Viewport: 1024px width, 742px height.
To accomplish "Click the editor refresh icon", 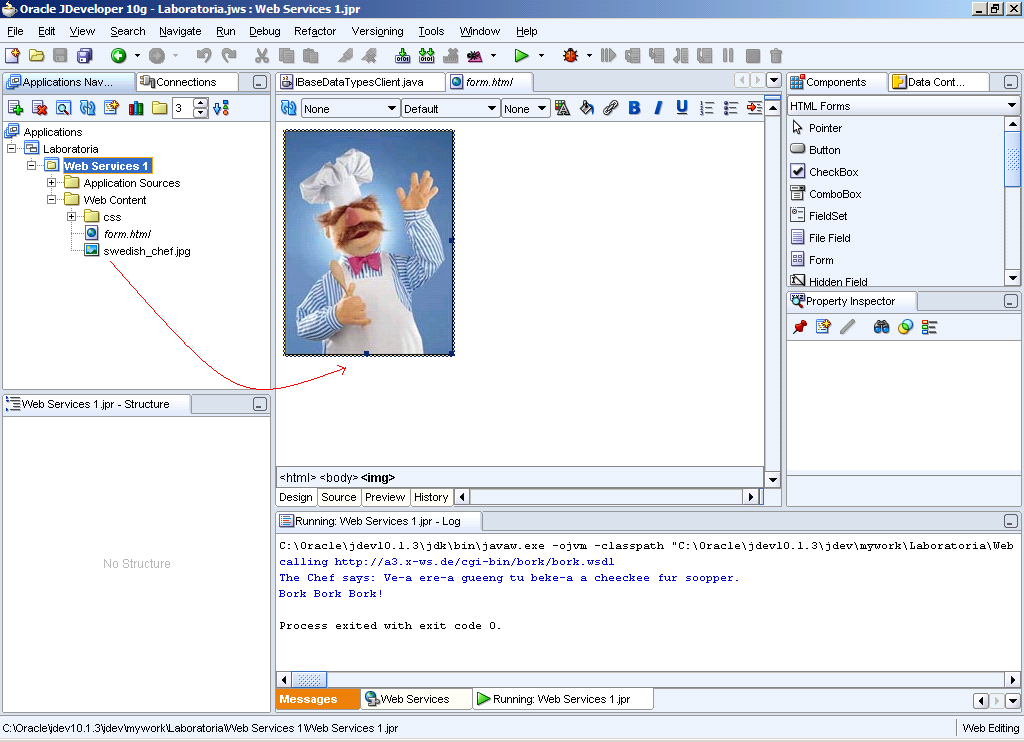I will pyautogui.click(x=289, y=108).
